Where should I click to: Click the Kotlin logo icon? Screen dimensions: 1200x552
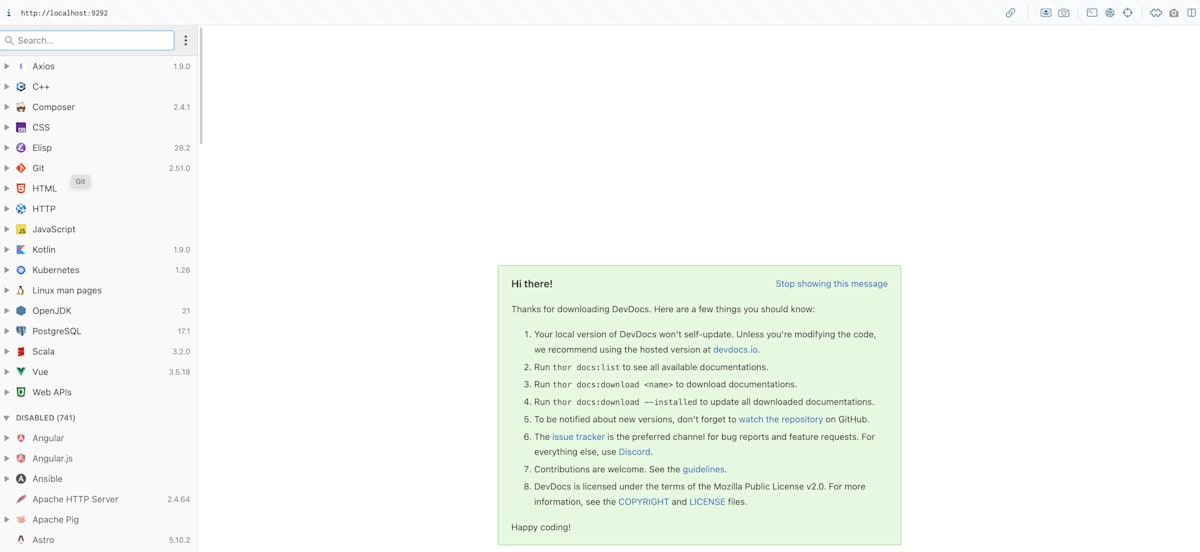[x=21, y=250]
